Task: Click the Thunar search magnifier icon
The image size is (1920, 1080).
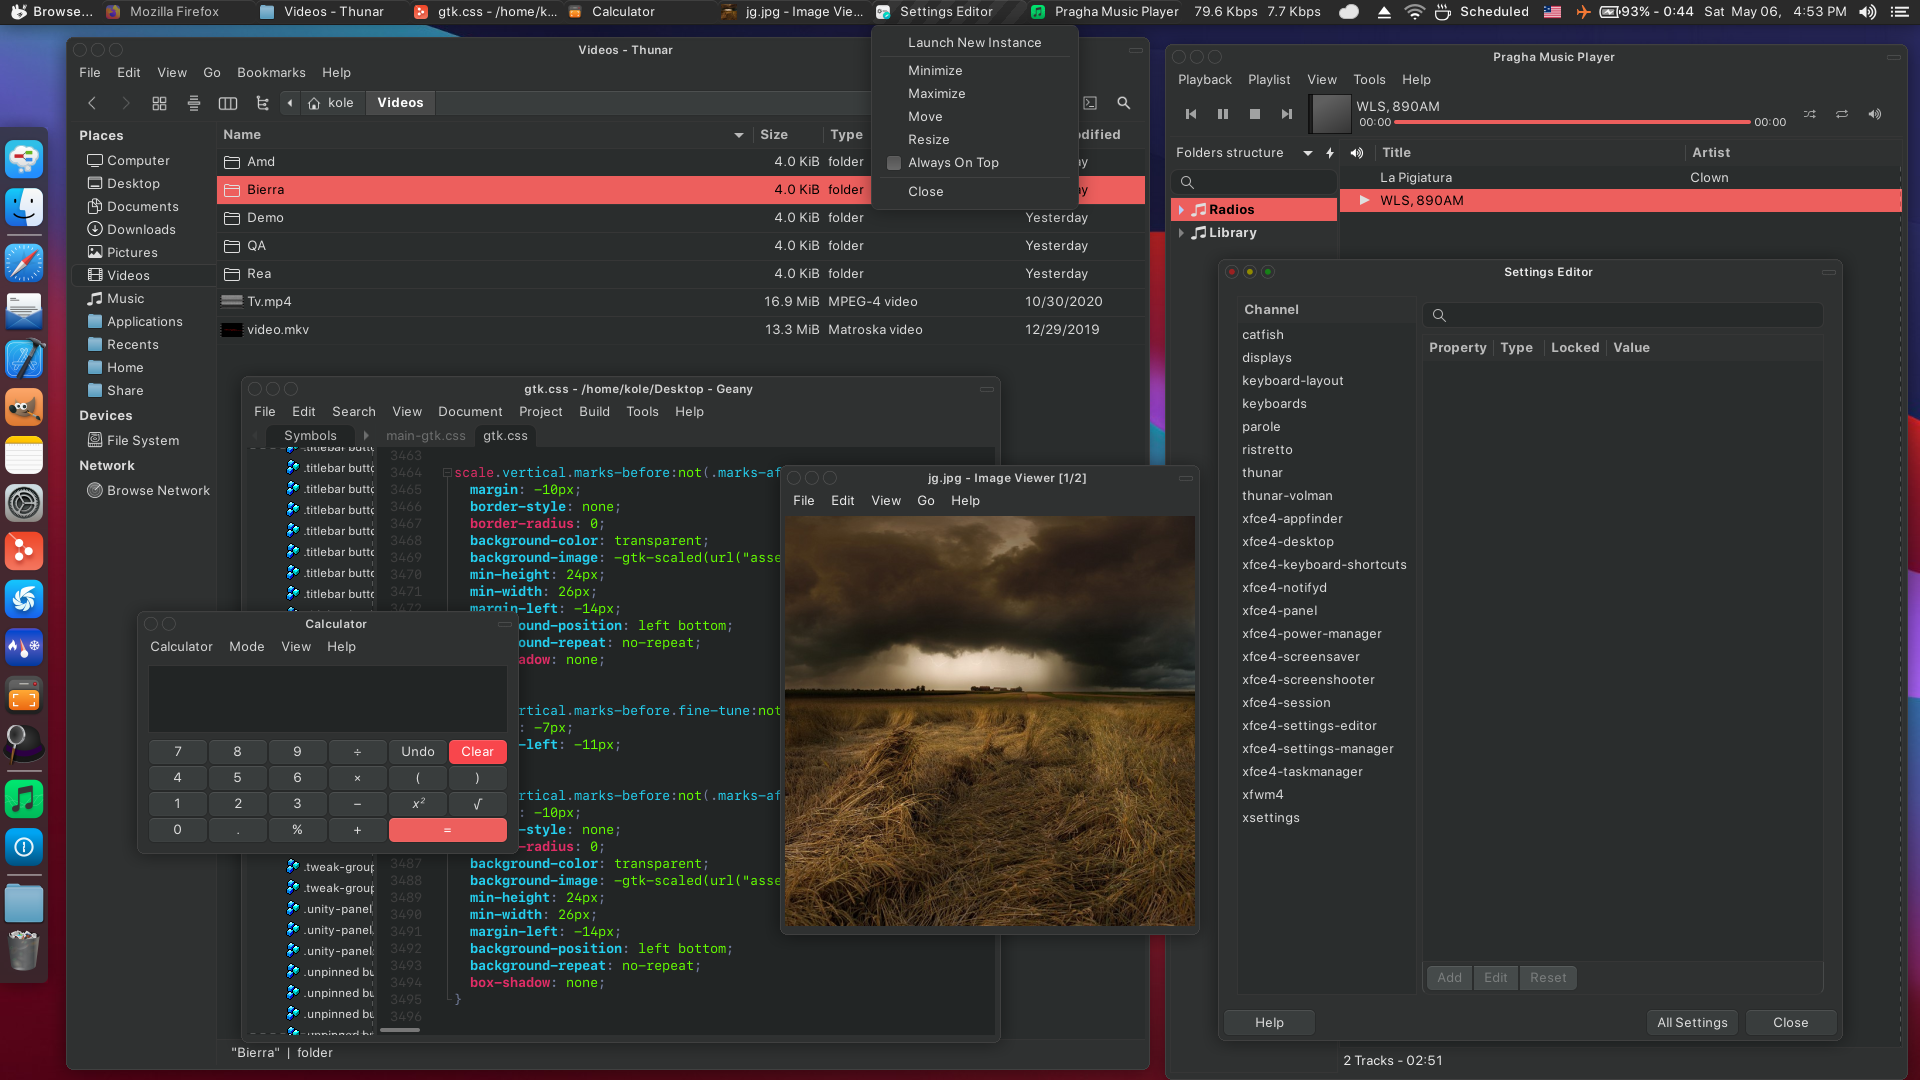Action: pyautogui.click(x=1124, y=103)
